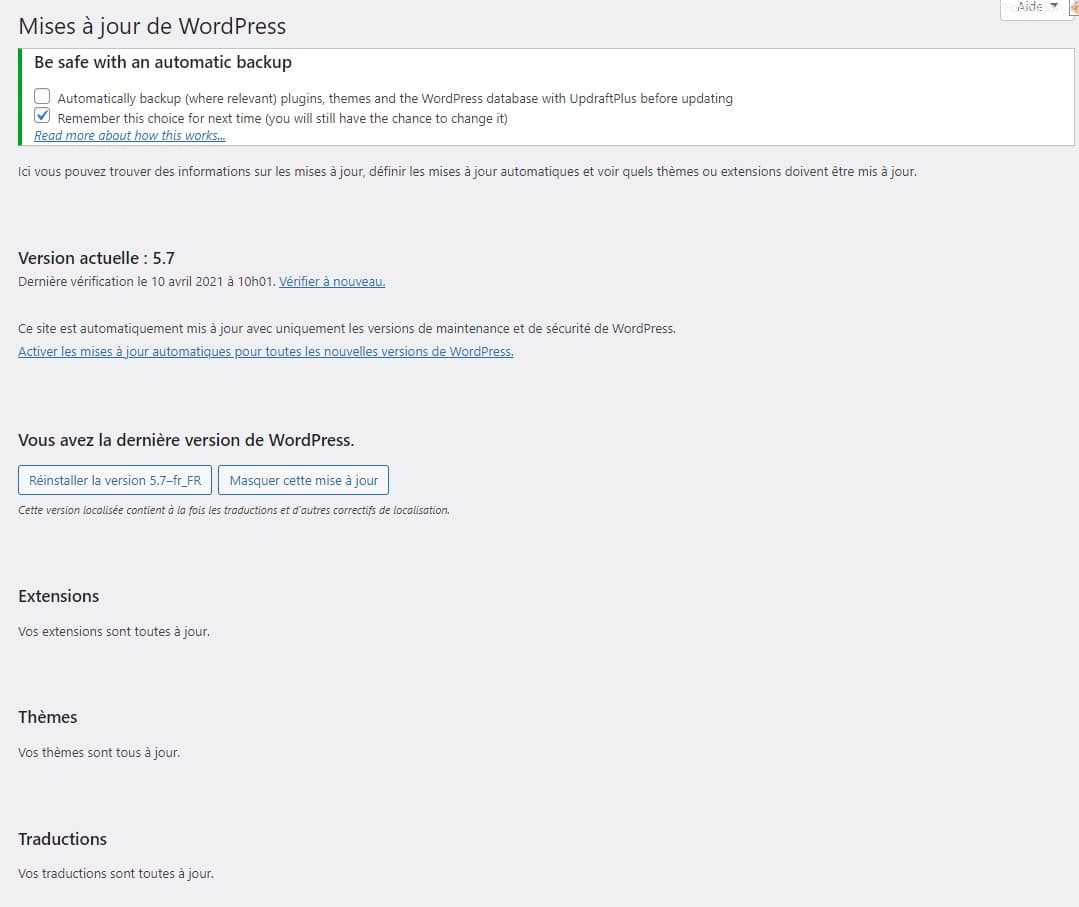
Task: Click the chevron arrow on the Aide tab
Action: [1055, 8]
